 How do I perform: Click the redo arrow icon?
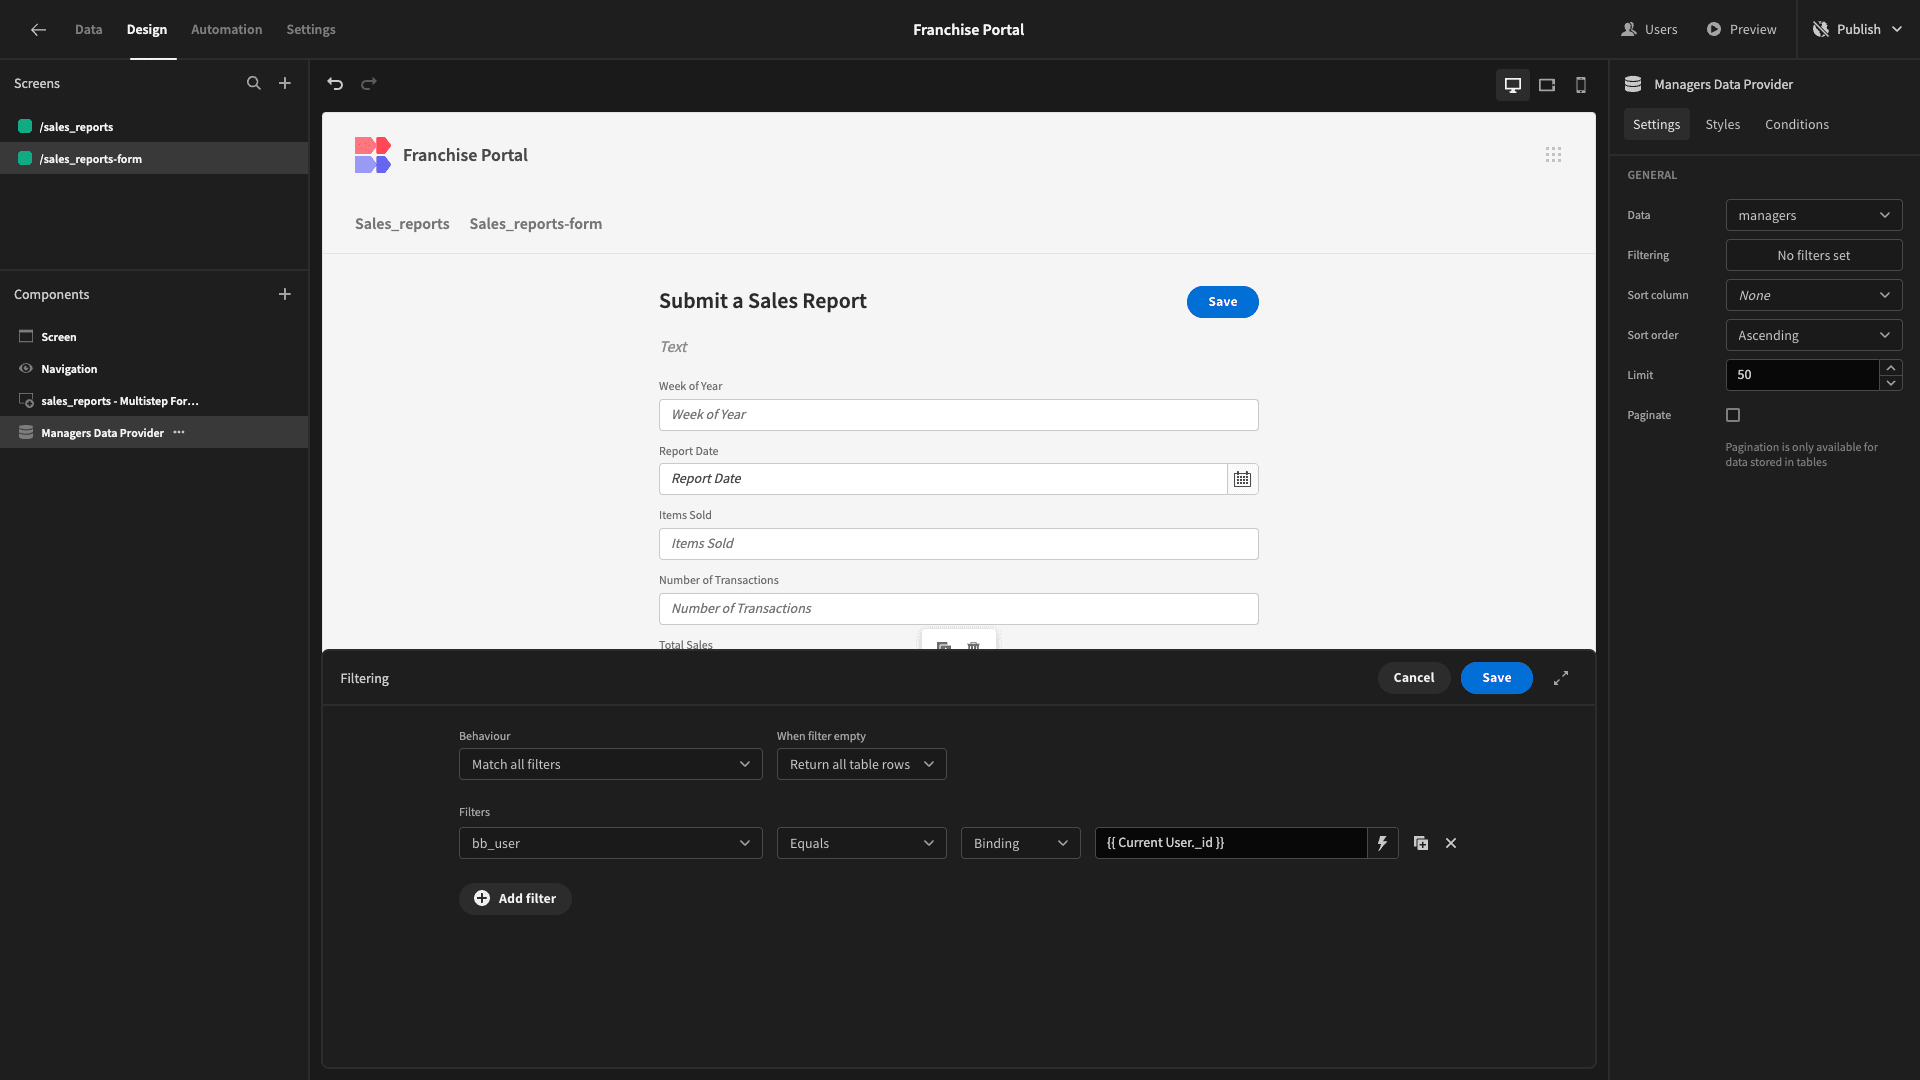[x=369, y=84]
